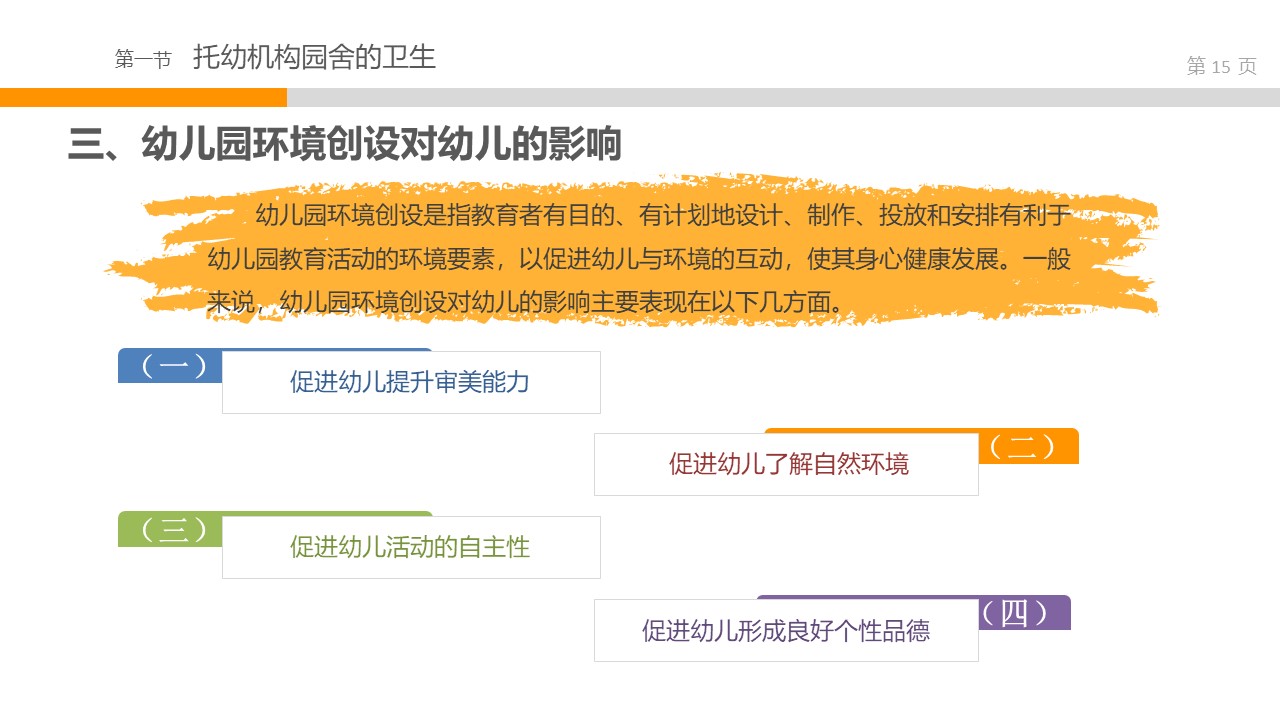Click the '第 15 页' page number
Viewport: 1280px width, 720px height.
1221,67
